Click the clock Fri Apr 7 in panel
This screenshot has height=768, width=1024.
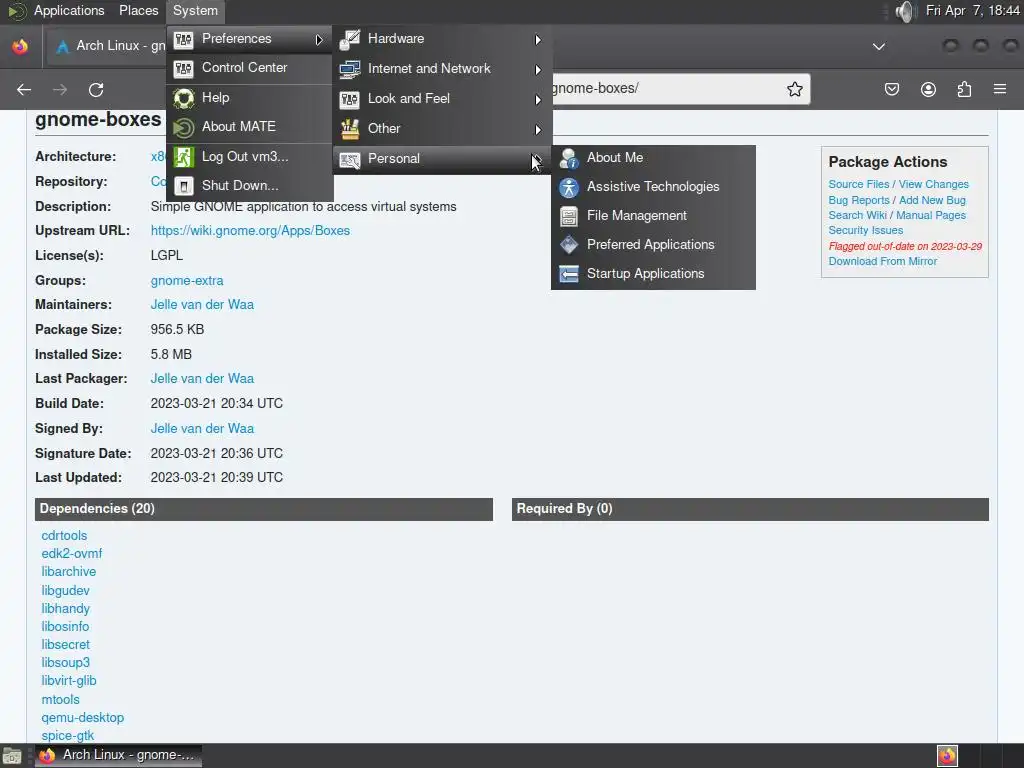pyautogui.click(x=972, y=10)
